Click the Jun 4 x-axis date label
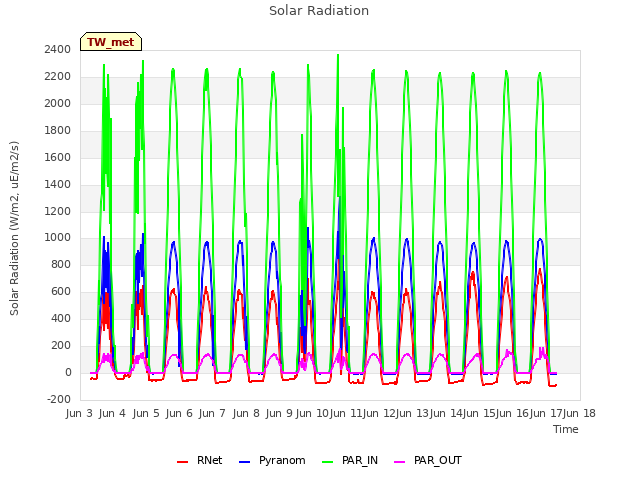This screenshot has width=640, height=480. pyautogui.click(x=112, y=413)
